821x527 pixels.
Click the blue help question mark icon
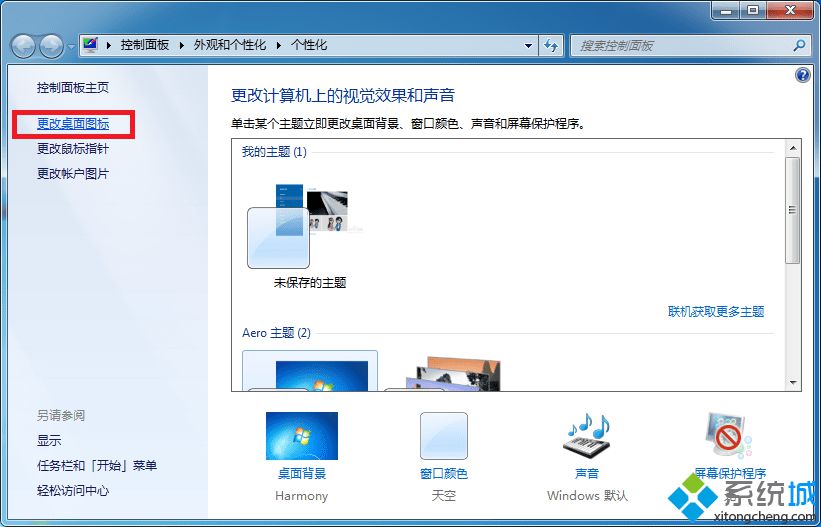click(x=801, y=75)
